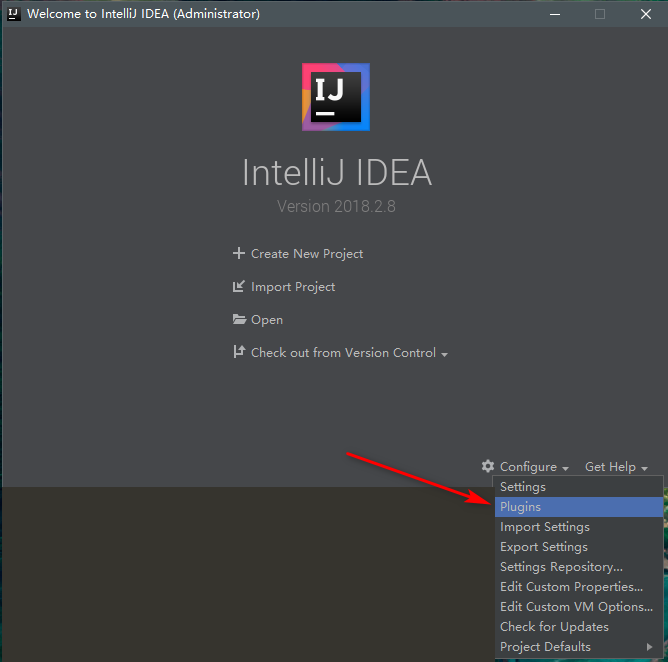Choose Export Settings menu entry
The height and width of the screenshot is (662, 668).
579,547
